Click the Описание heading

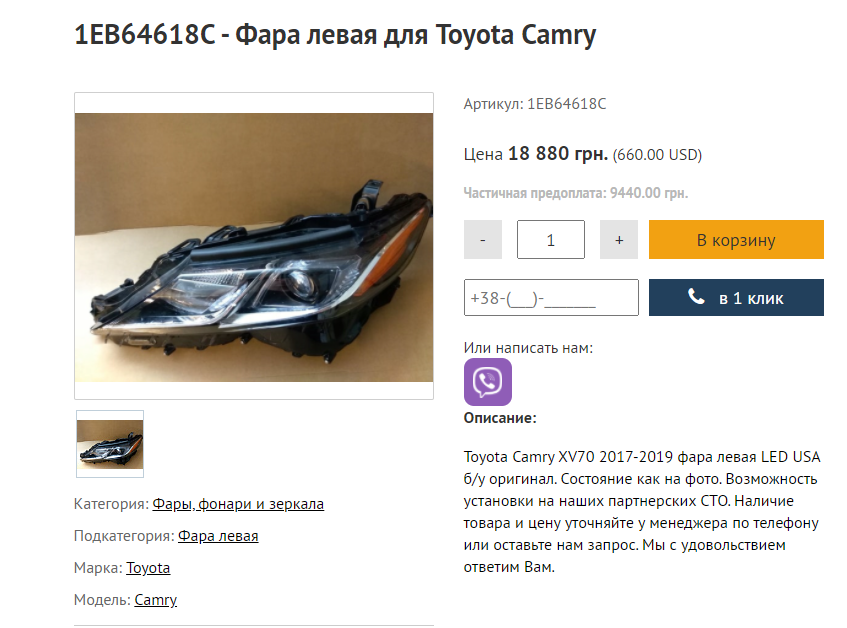[x=500, y=418]
